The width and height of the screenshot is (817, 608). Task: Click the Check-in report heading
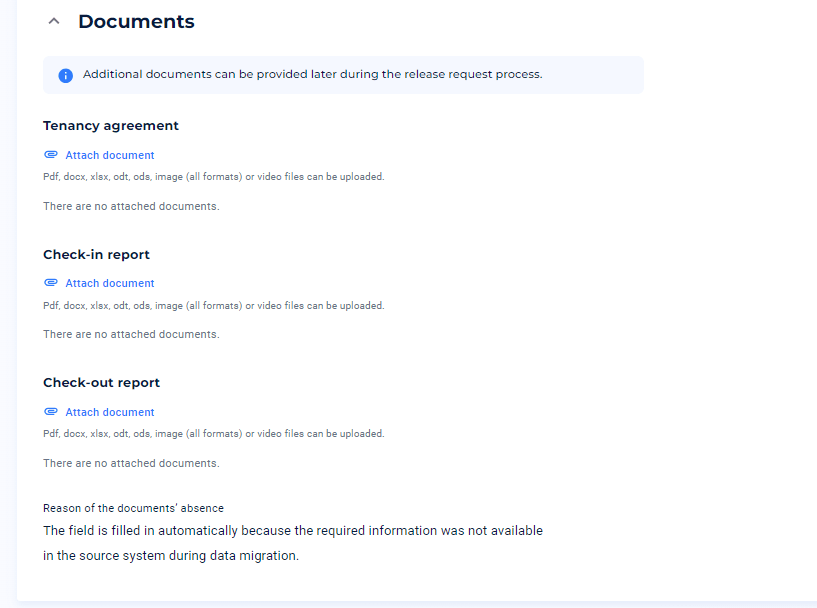point(96,254)
